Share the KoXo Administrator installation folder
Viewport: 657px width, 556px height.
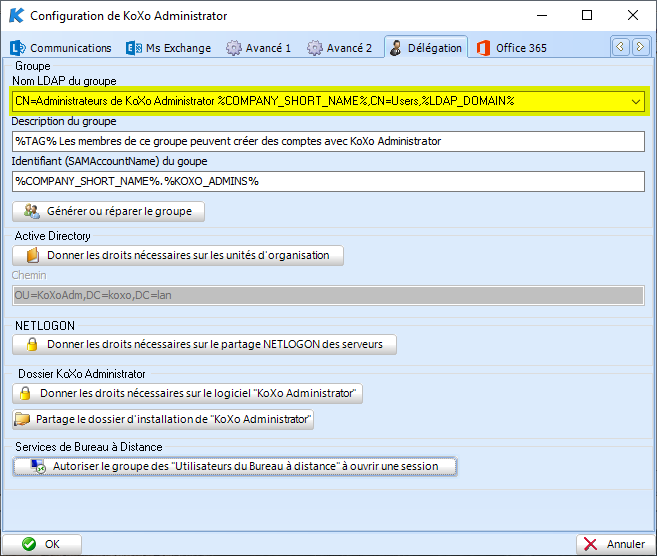coord(163,419)
